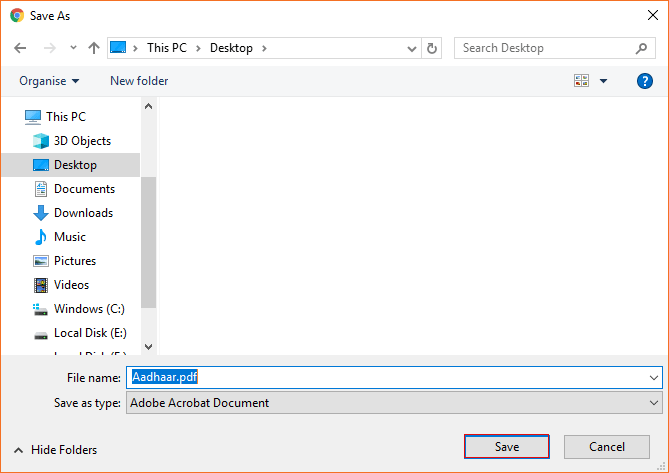This screenshot has width=669, height=473.
Task: Select 3D Objects in navigation pane
Action: [72, 141]
